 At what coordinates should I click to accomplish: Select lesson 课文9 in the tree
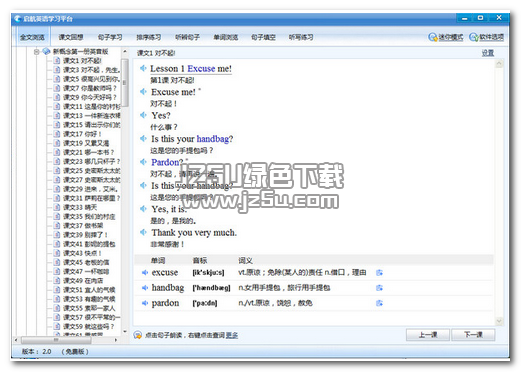click(90, 97)
